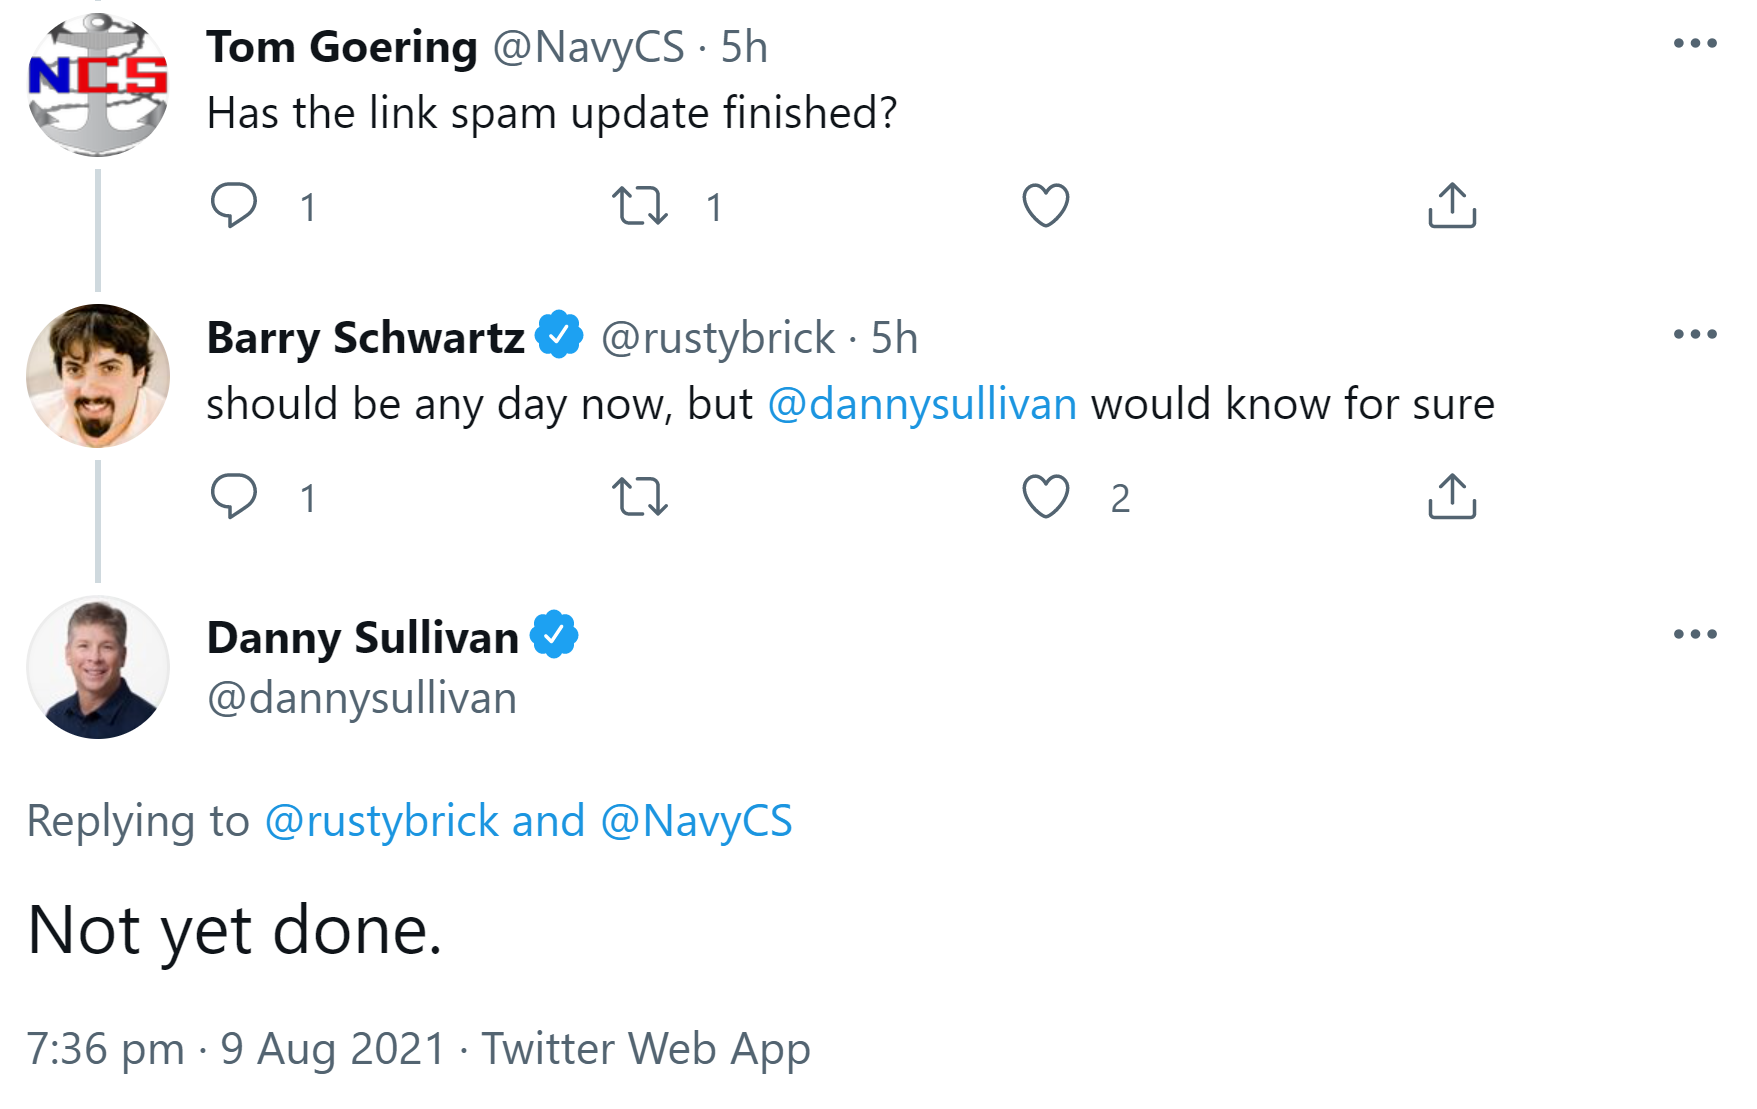Like Tom Goering's tweet

coord(1046,205)
